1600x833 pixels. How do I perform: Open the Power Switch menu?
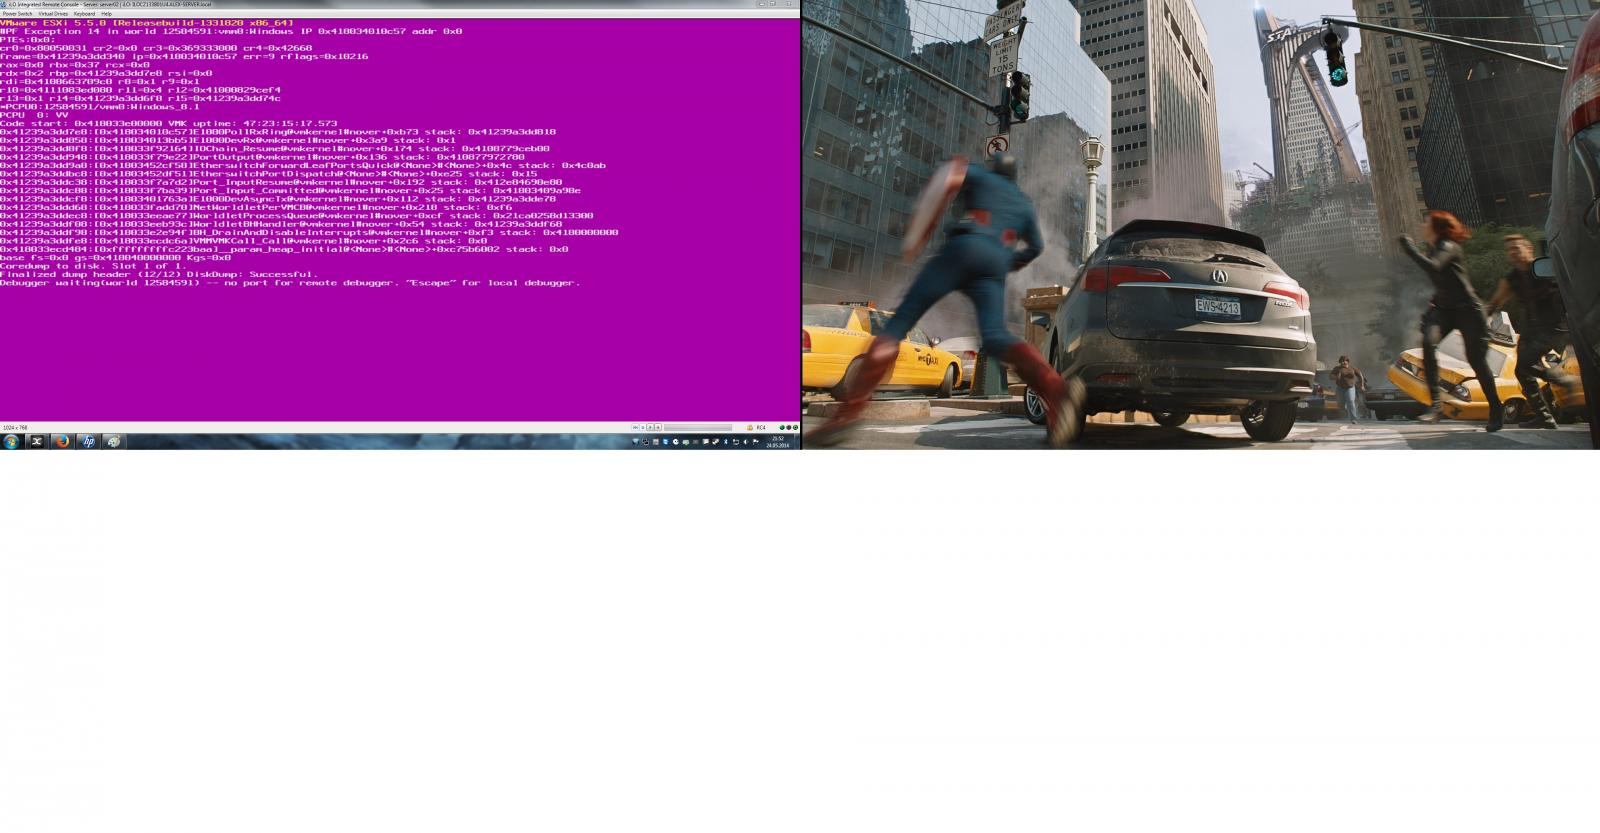coord(17,14)
